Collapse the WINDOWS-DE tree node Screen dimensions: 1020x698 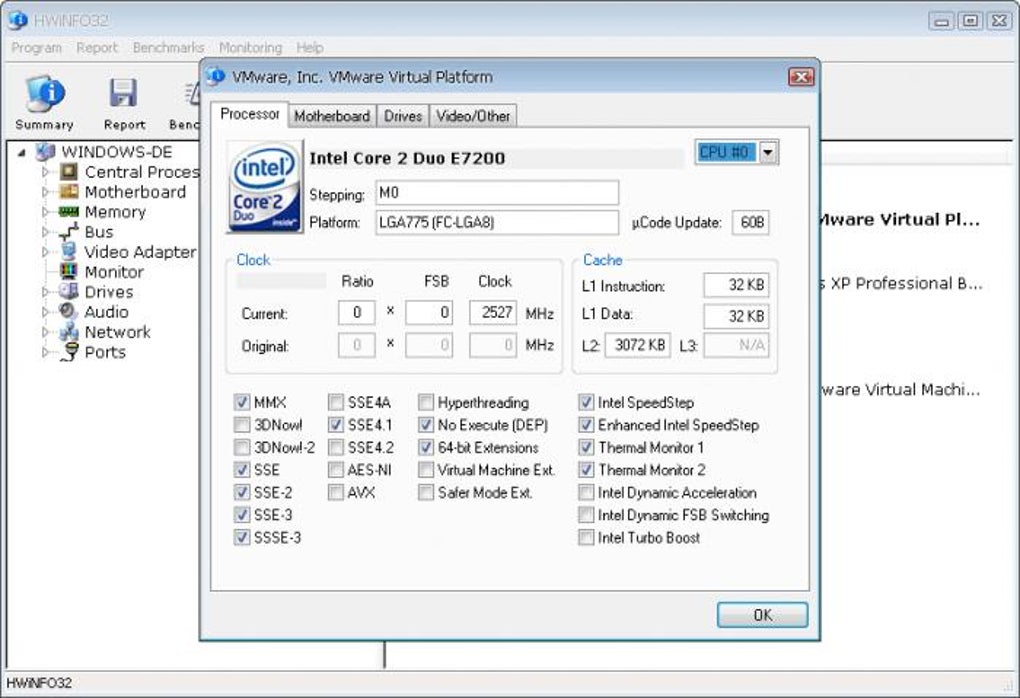click(22, 153)
